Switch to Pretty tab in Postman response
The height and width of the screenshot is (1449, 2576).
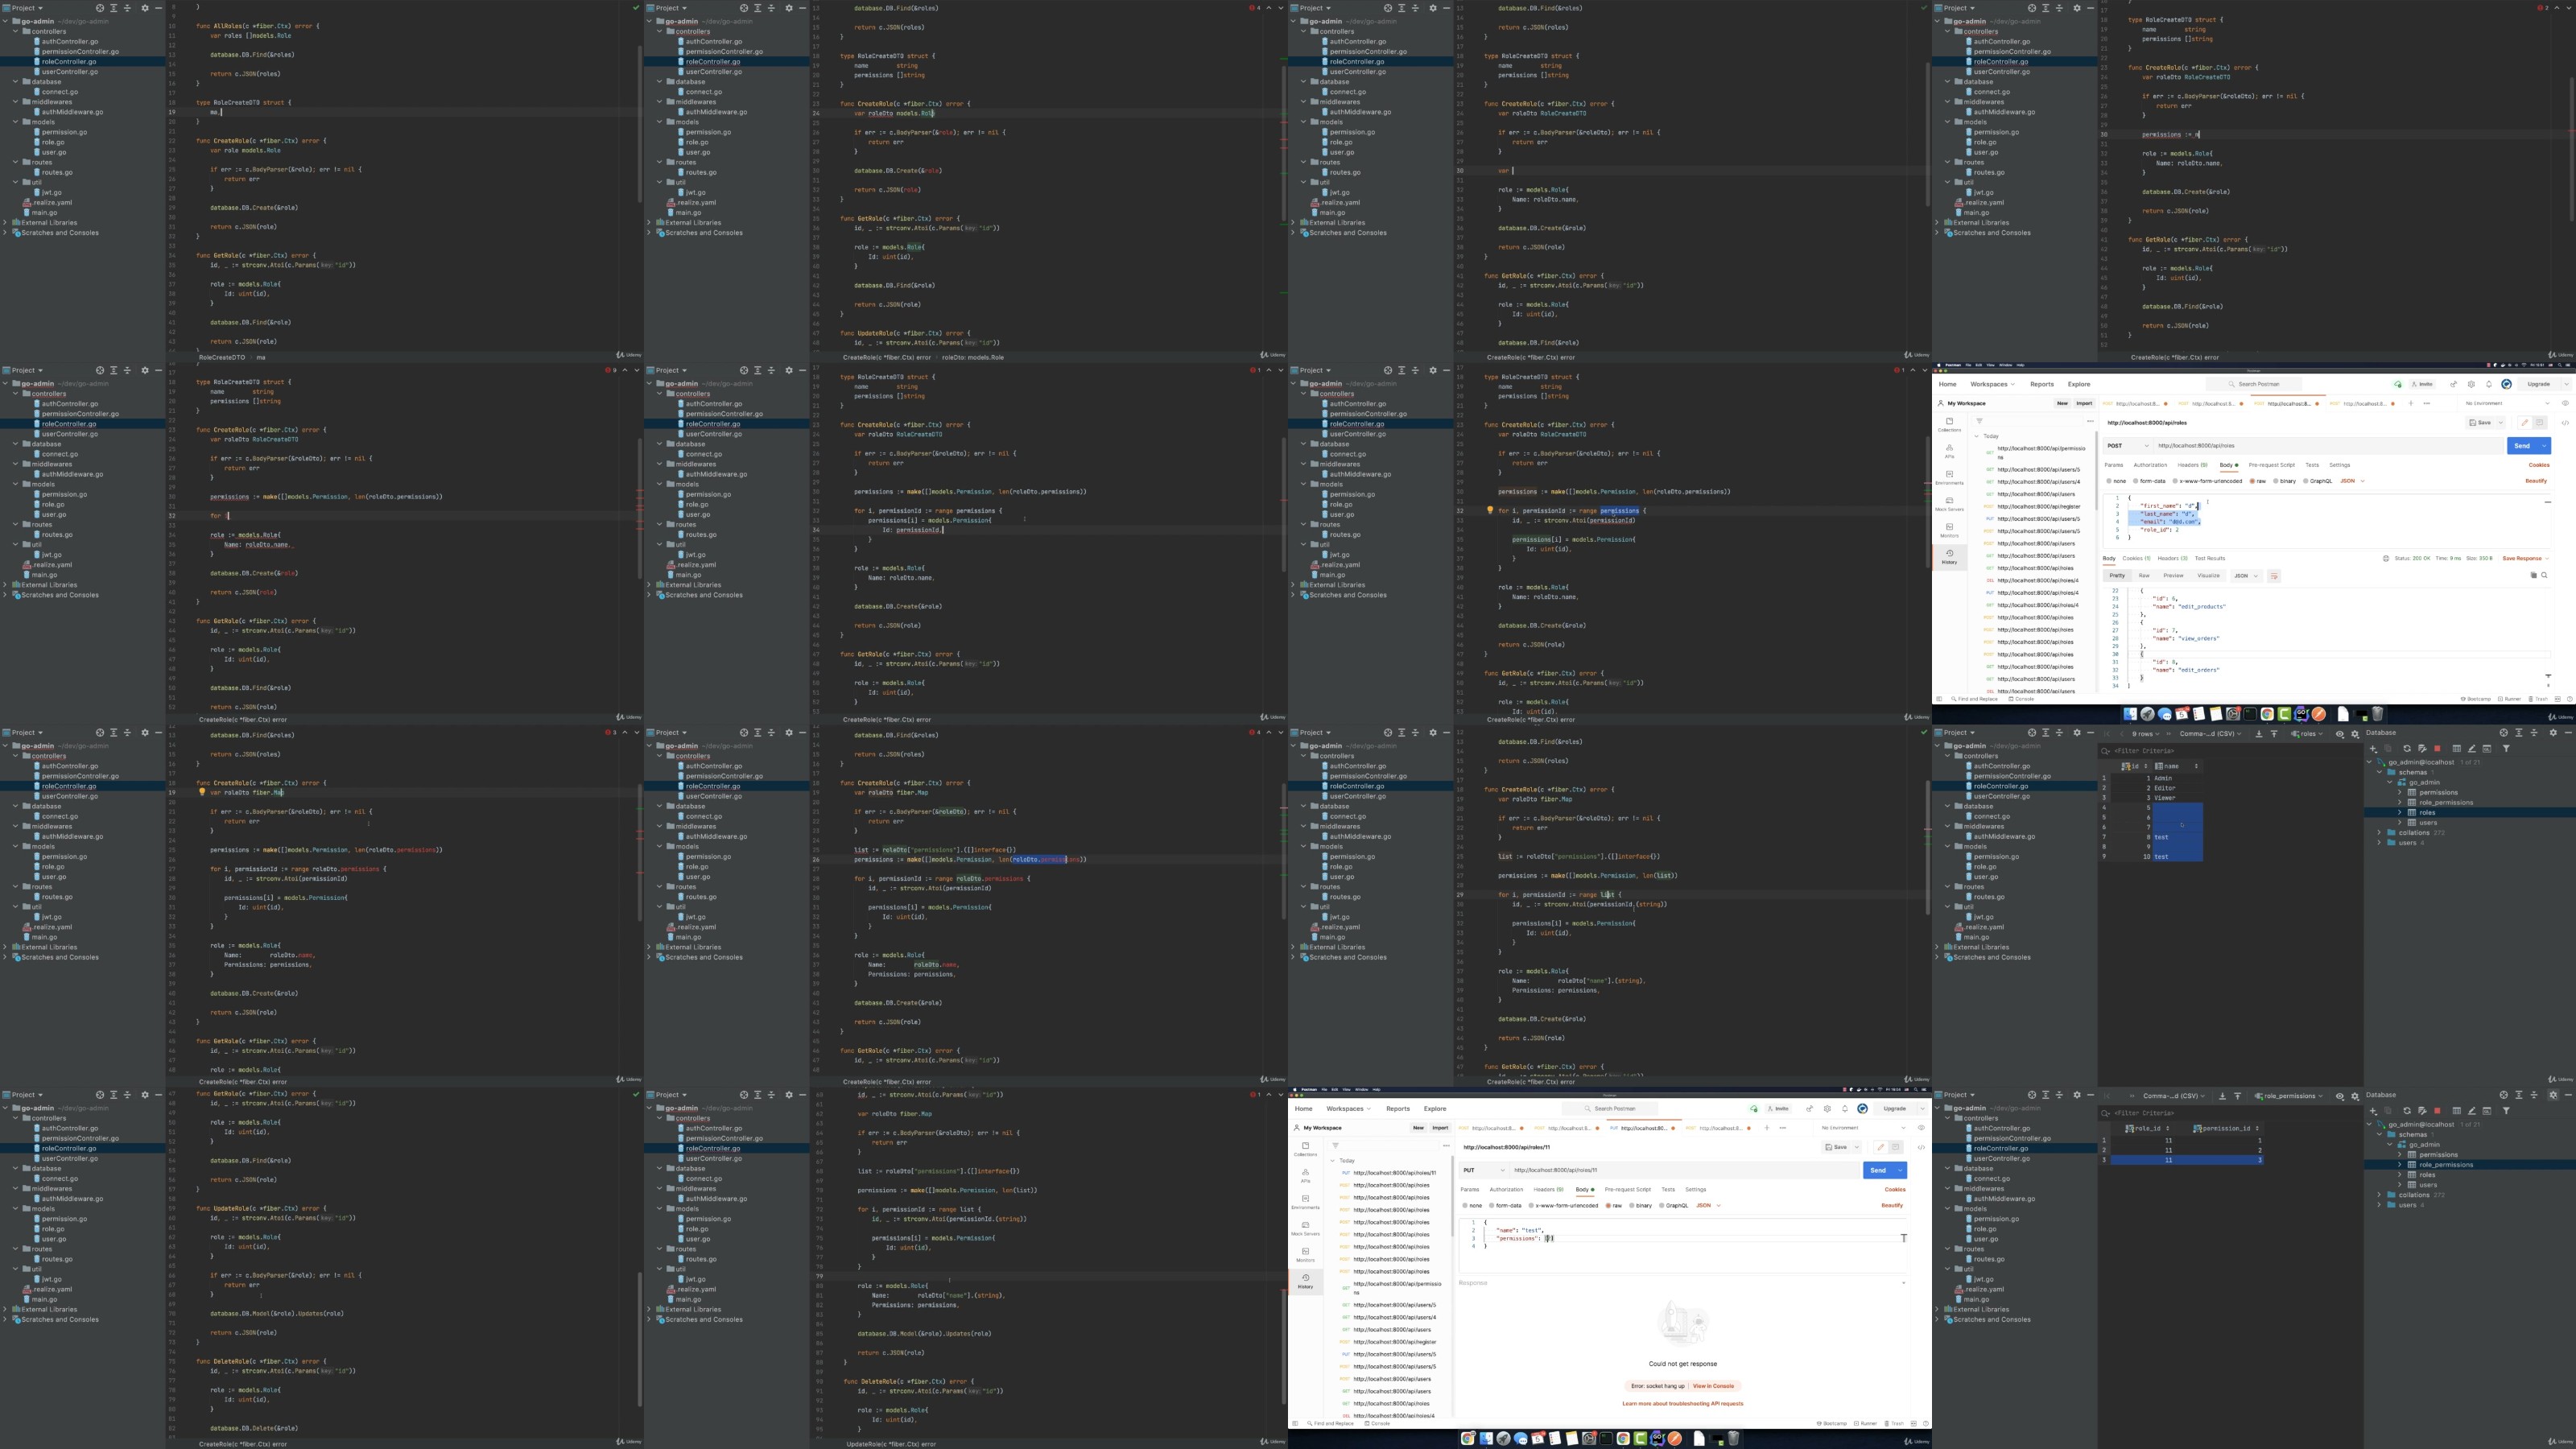coord(2117,576)
